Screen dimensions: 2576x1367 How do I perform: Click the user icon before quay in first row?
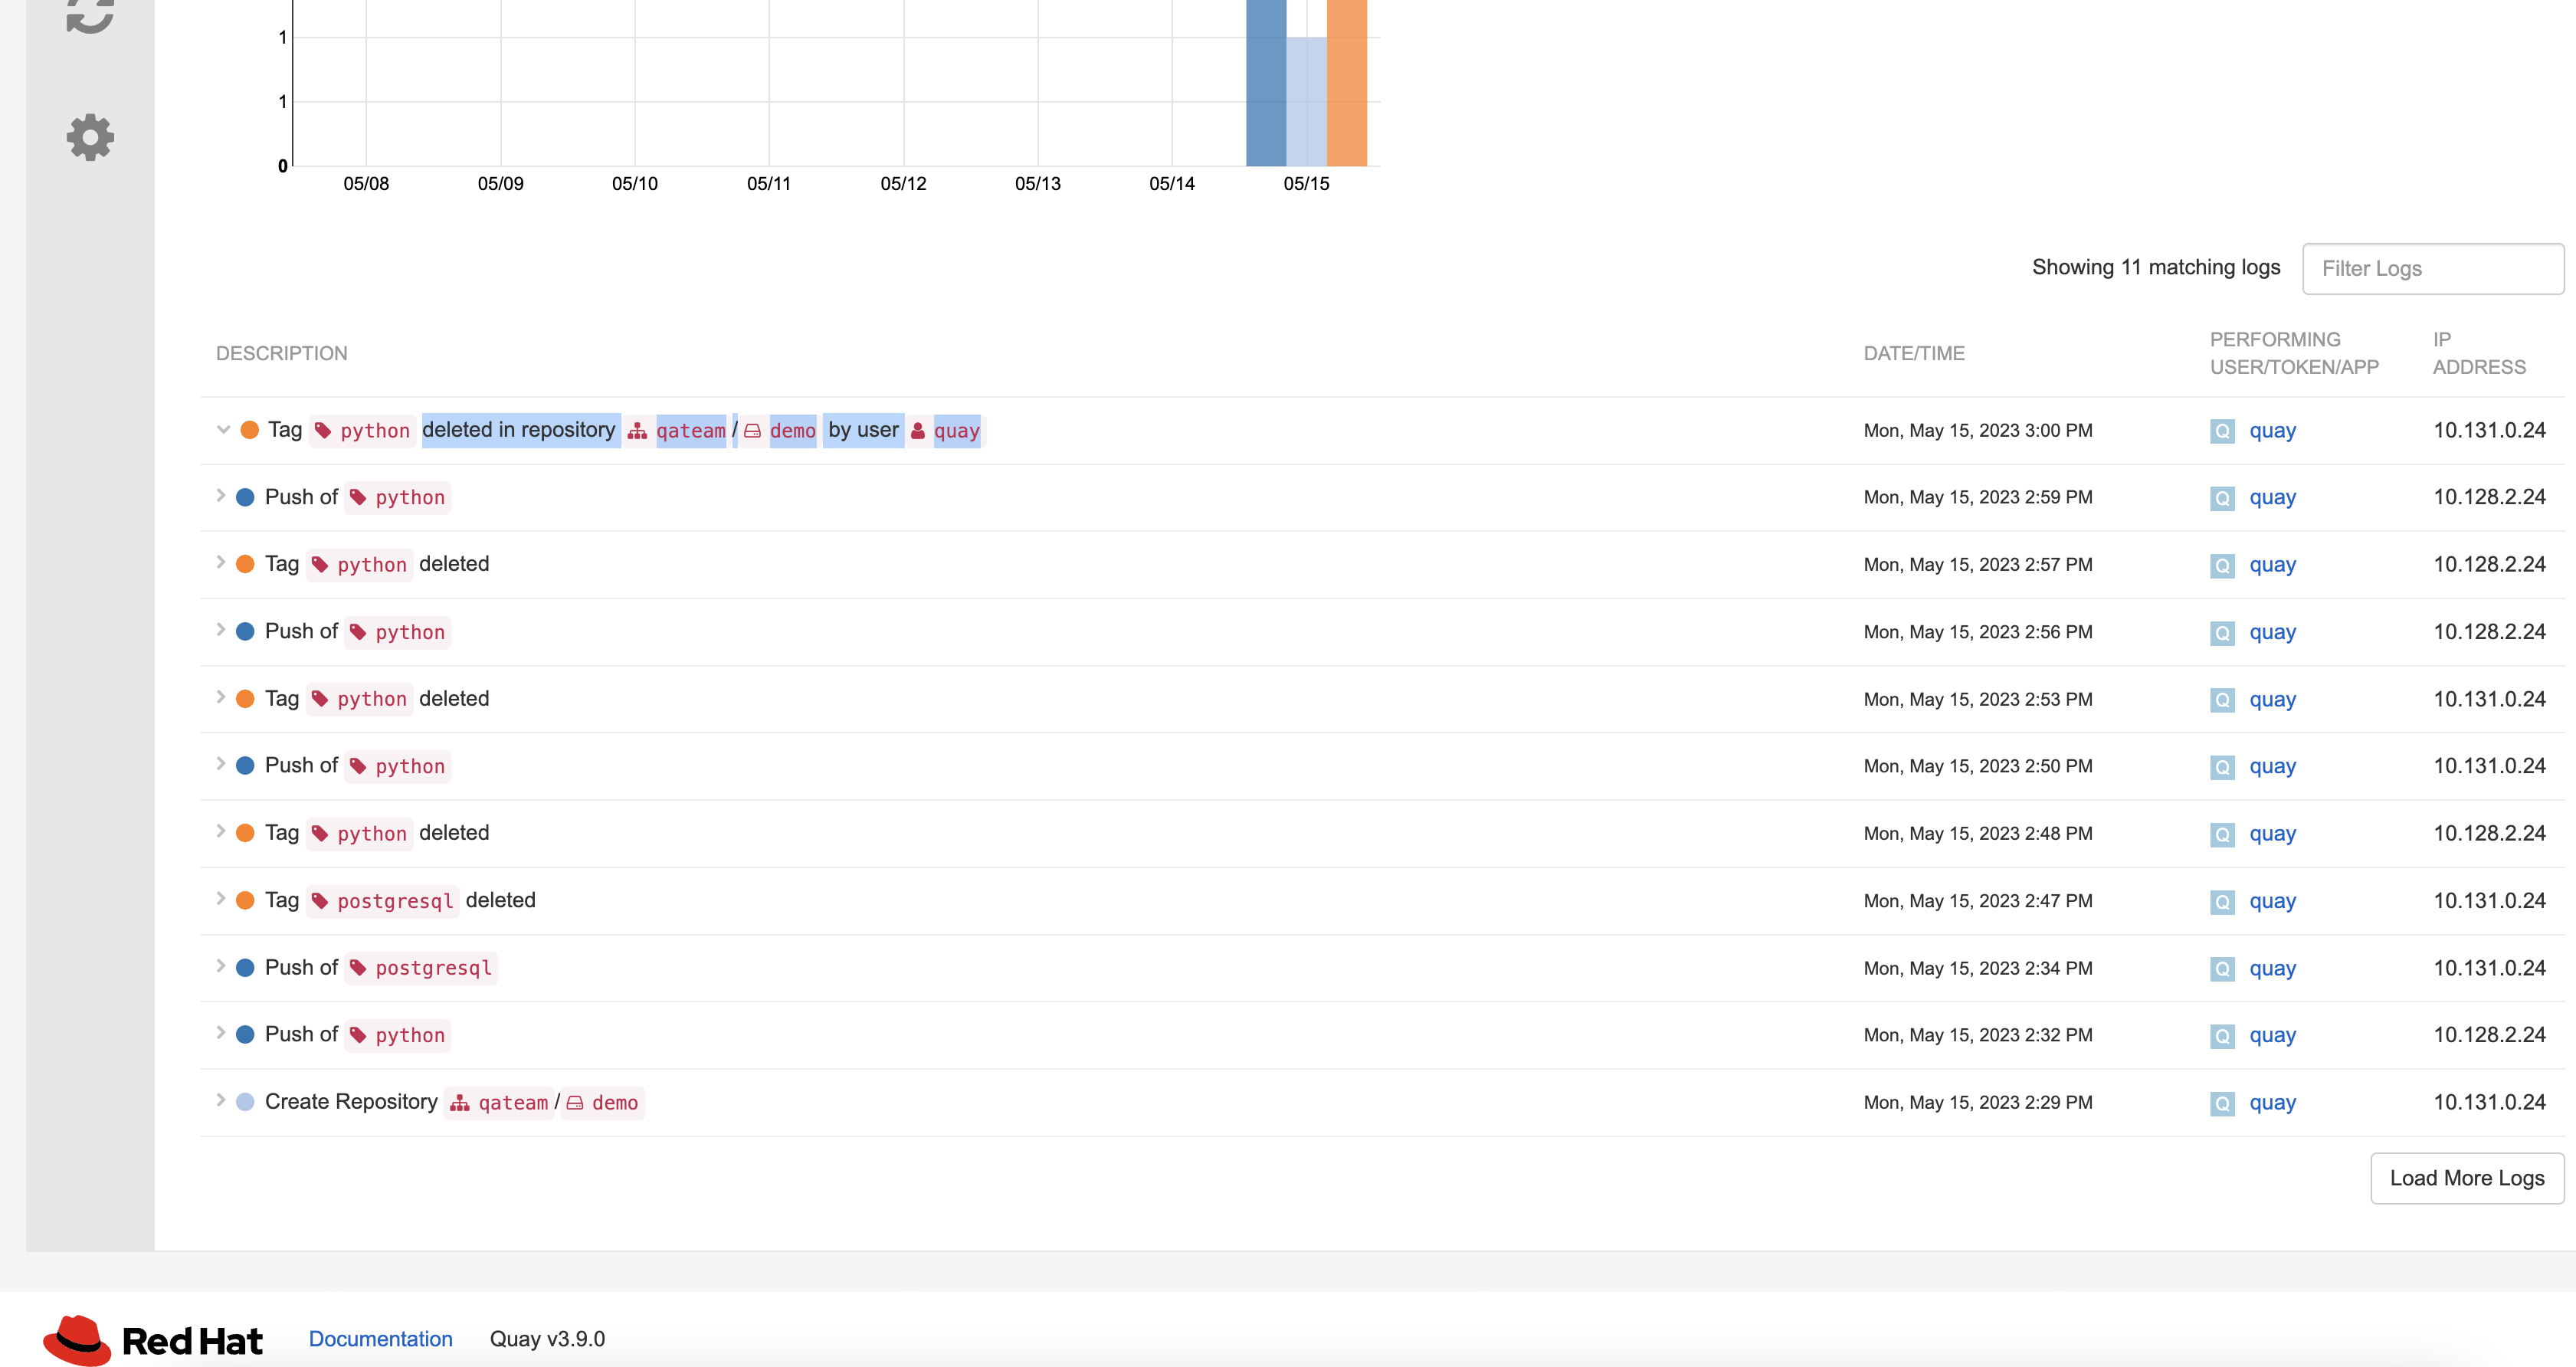[918, 431]
